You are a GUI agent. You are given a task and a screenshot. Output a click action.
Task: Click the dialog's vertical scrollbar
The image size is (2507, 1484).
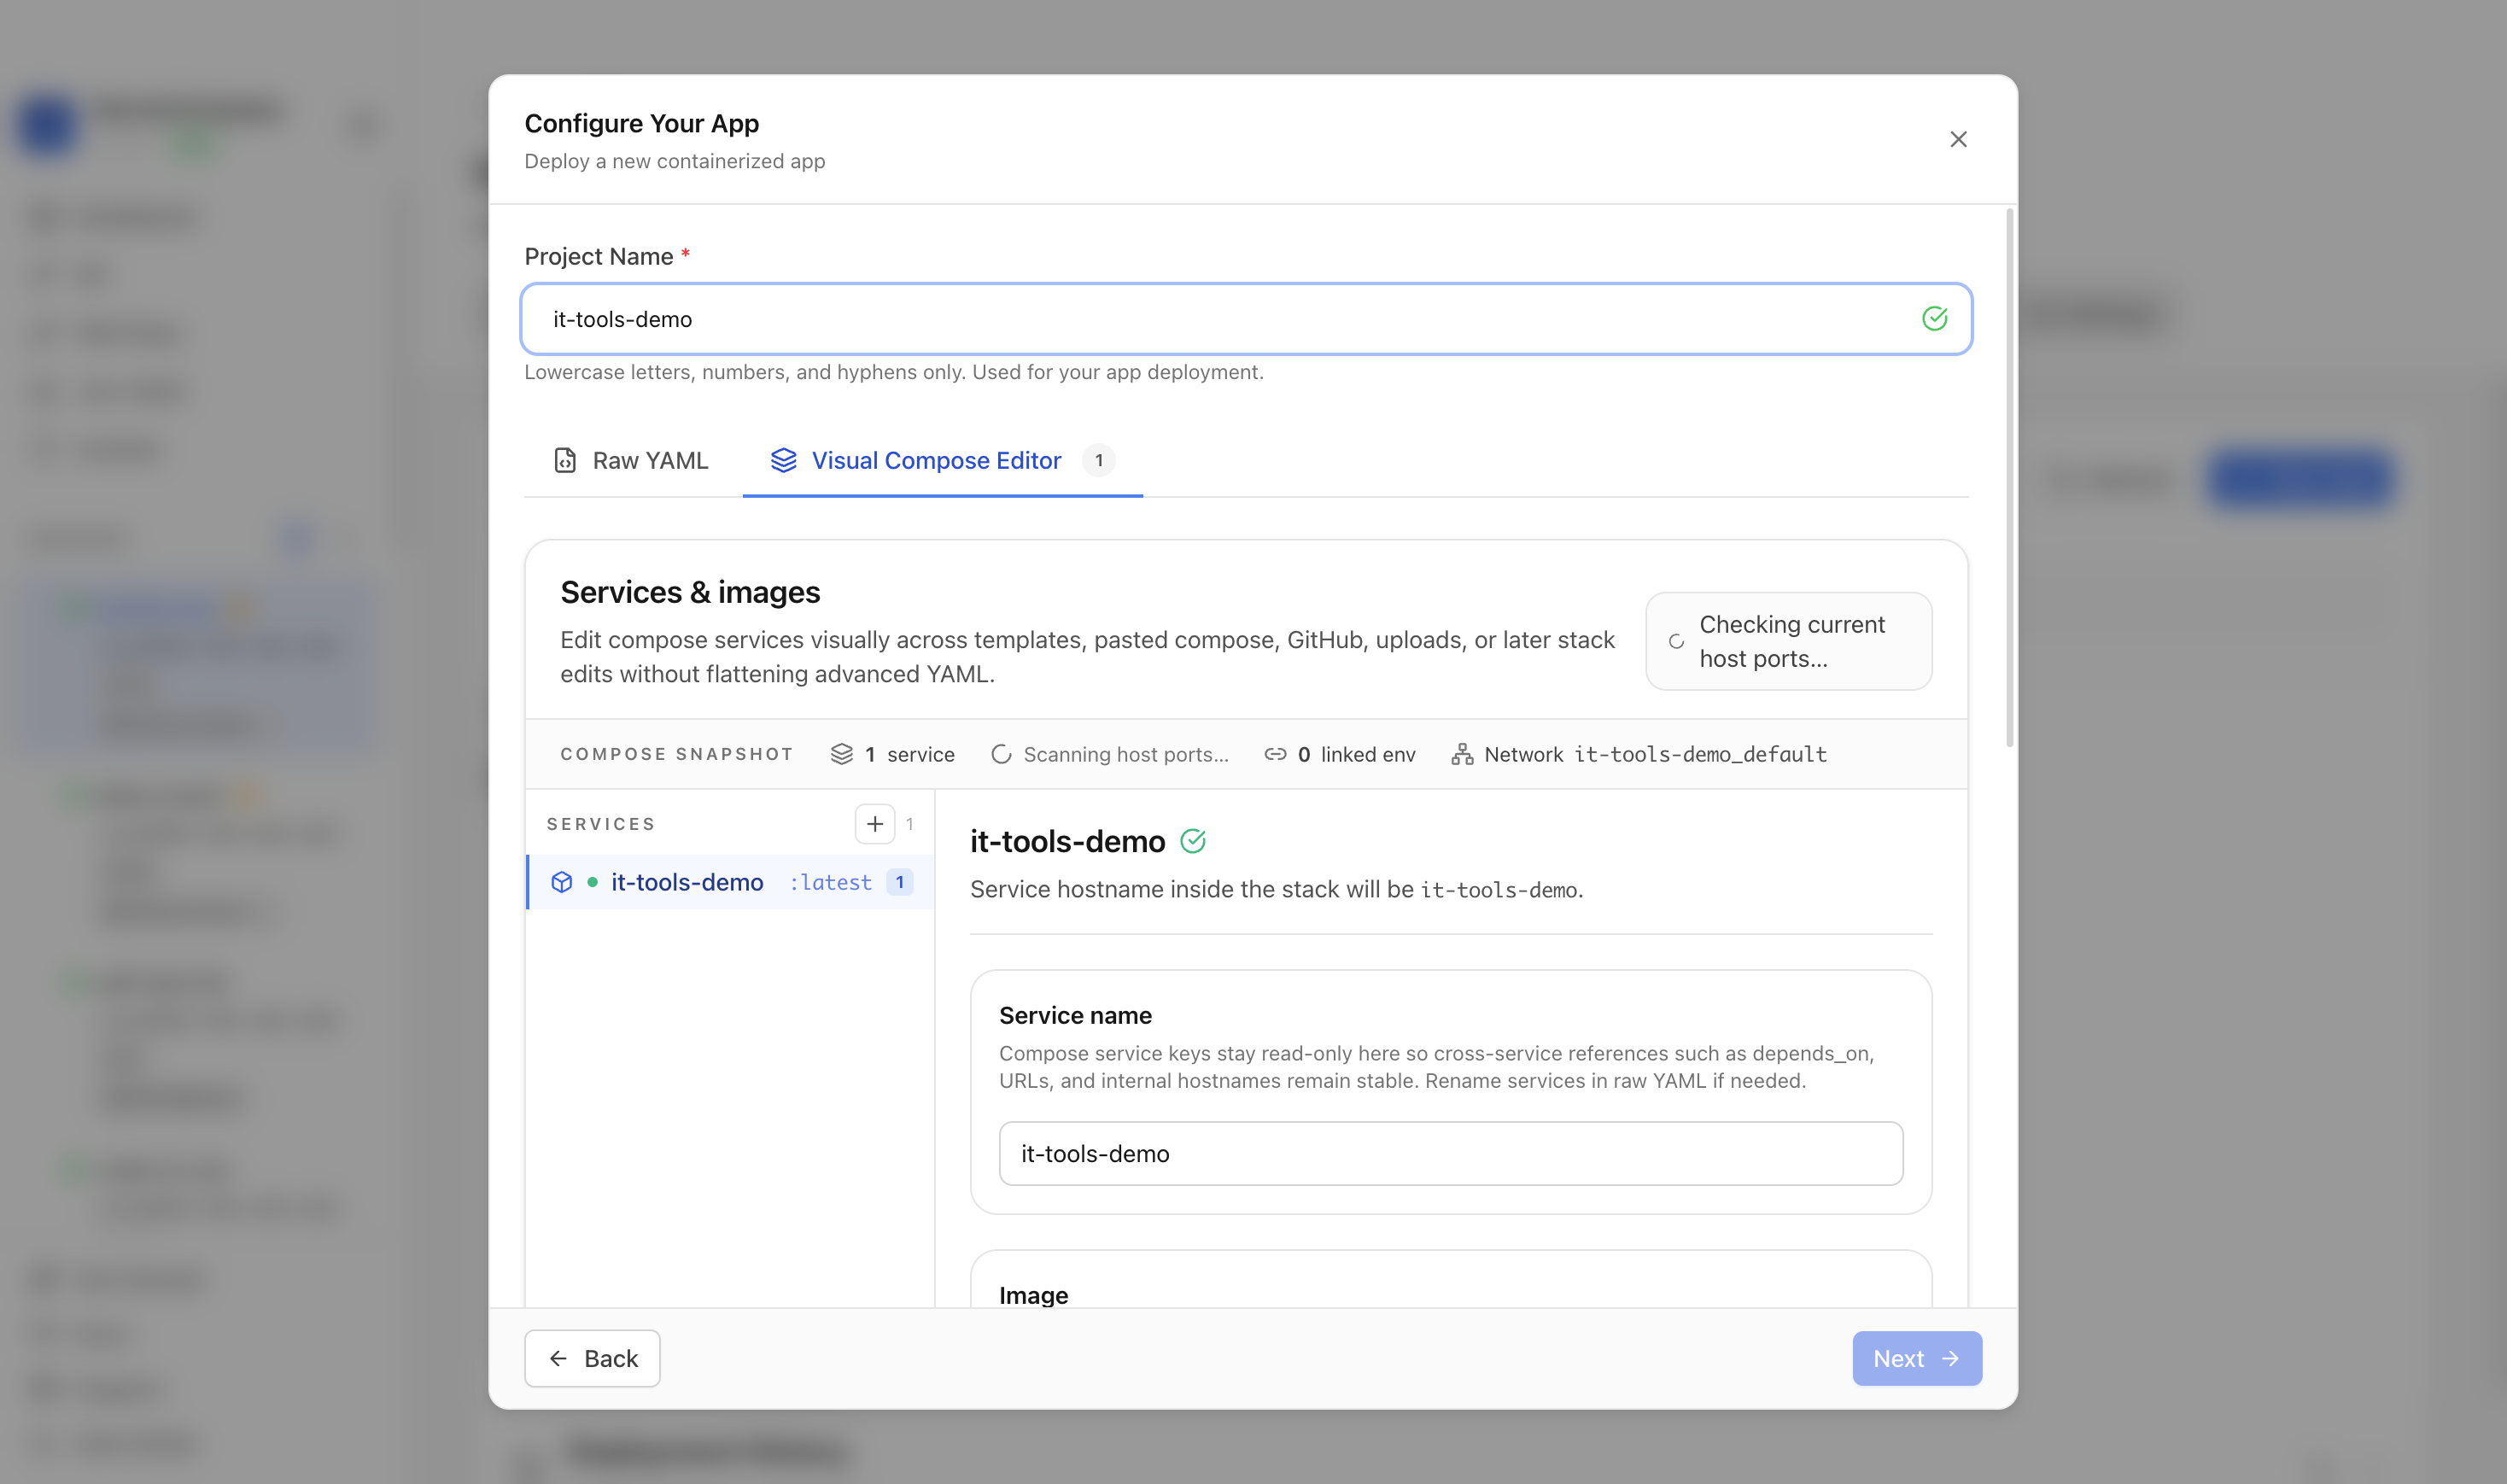pyautogui.click(x=2009, y=477)
